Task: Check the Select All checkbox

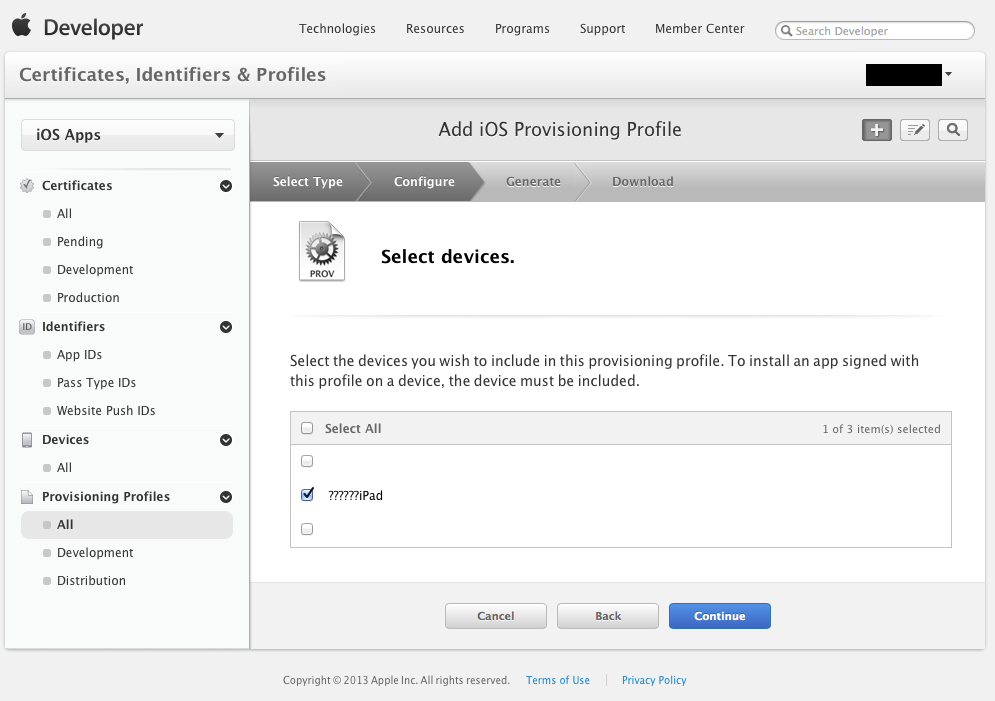Action: pos(307,428)
